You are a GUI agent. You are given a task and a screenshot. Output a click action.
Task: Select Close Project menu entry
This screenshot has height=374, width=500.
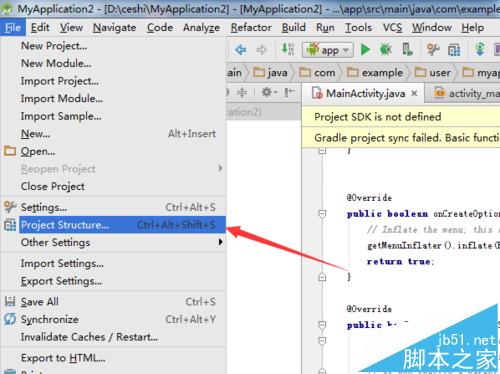113,187
